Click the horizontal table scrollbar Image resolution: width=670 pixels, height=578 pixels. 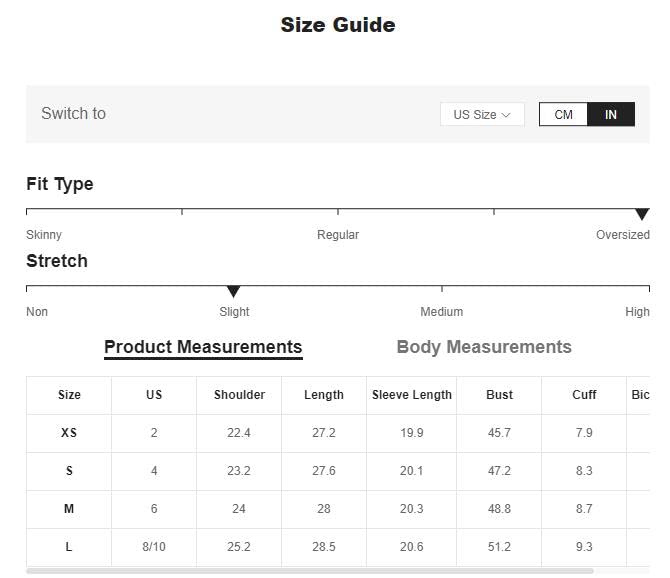coord(310,571)
